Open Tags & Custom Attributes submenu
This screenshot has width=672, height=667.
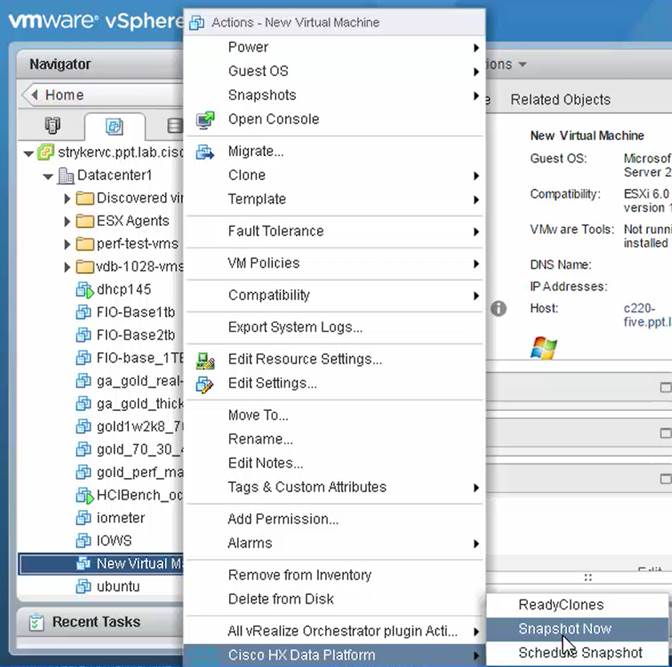334,487
